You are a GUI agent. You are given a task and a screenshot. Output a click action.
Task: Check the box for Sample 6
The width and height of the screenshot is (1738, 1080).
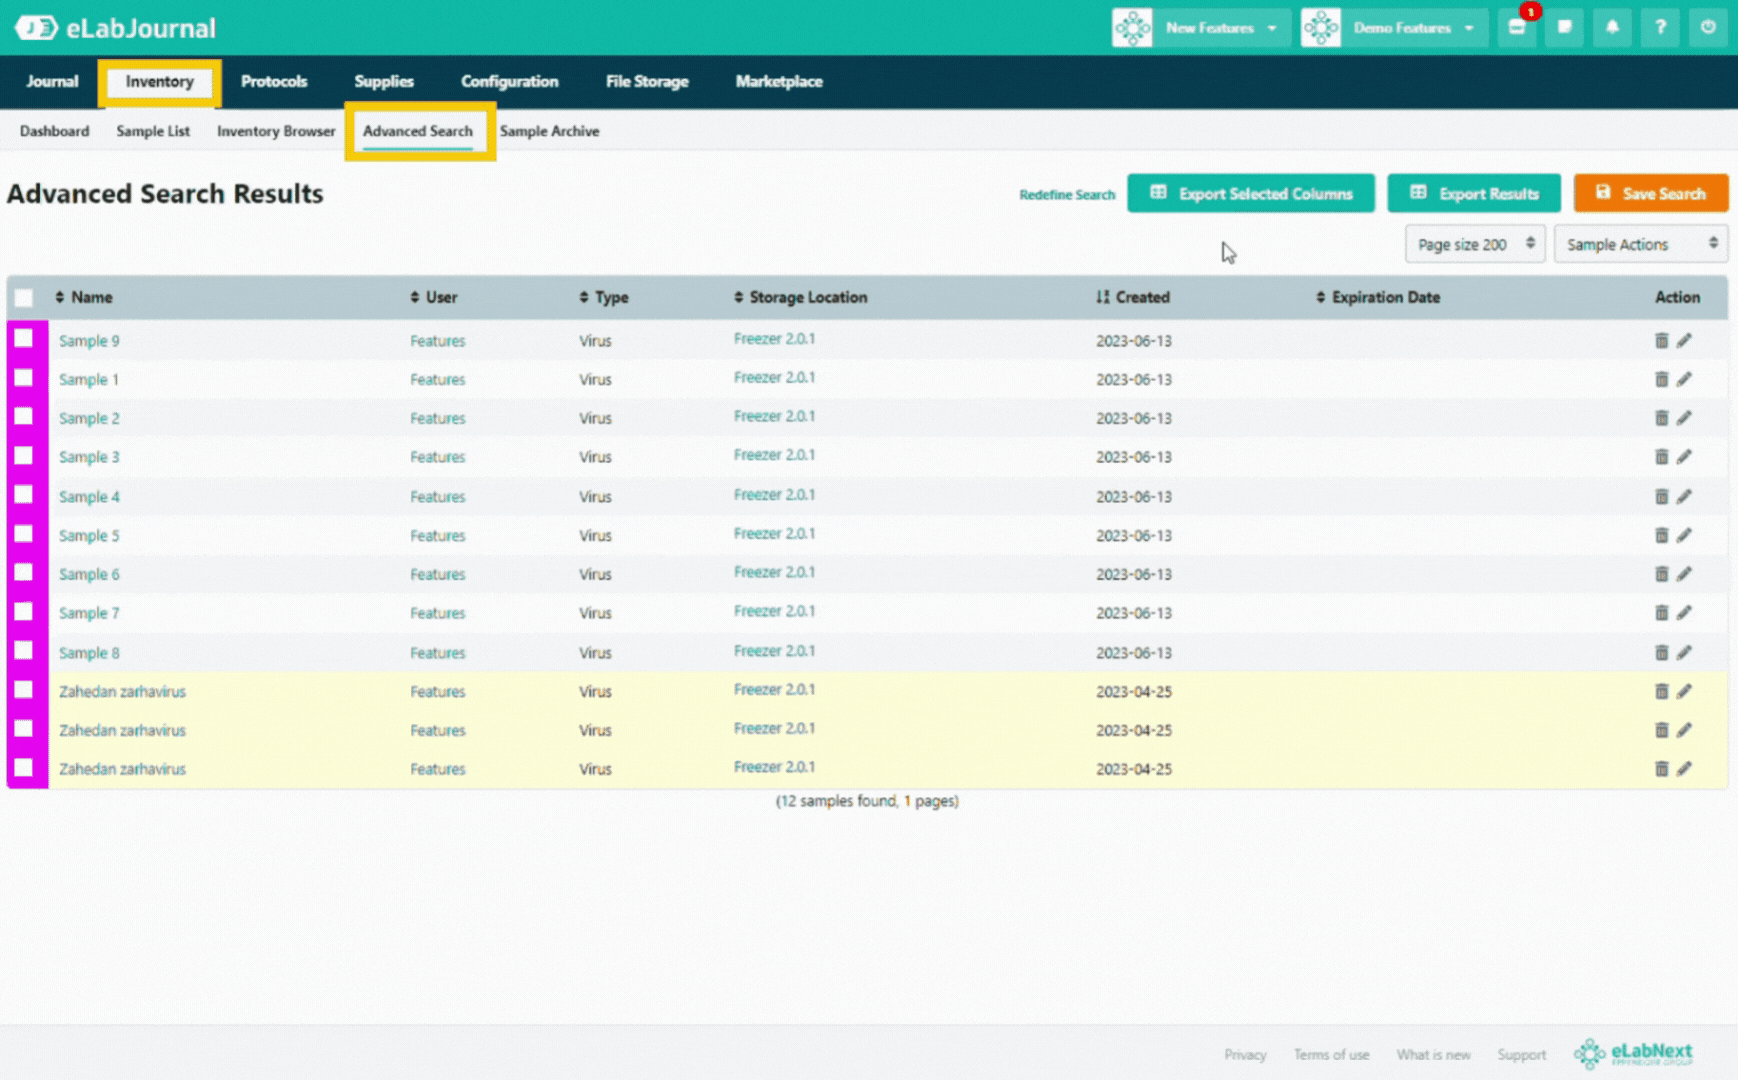(24, 572)
